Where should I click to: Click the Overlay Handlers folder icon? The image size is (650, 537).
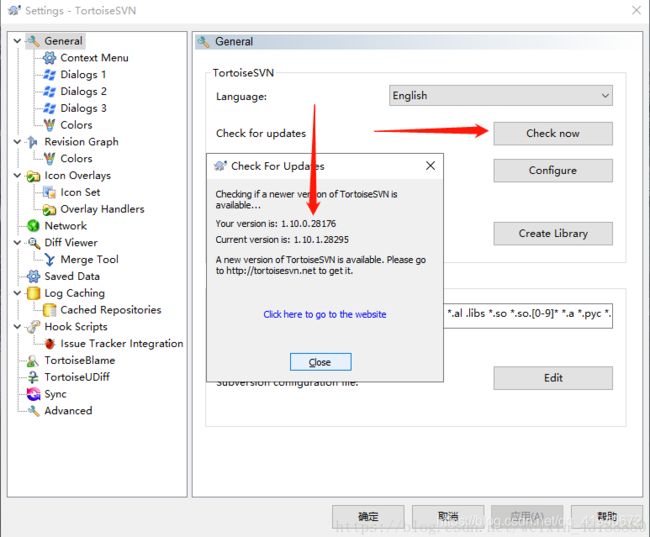click(49, 209)
